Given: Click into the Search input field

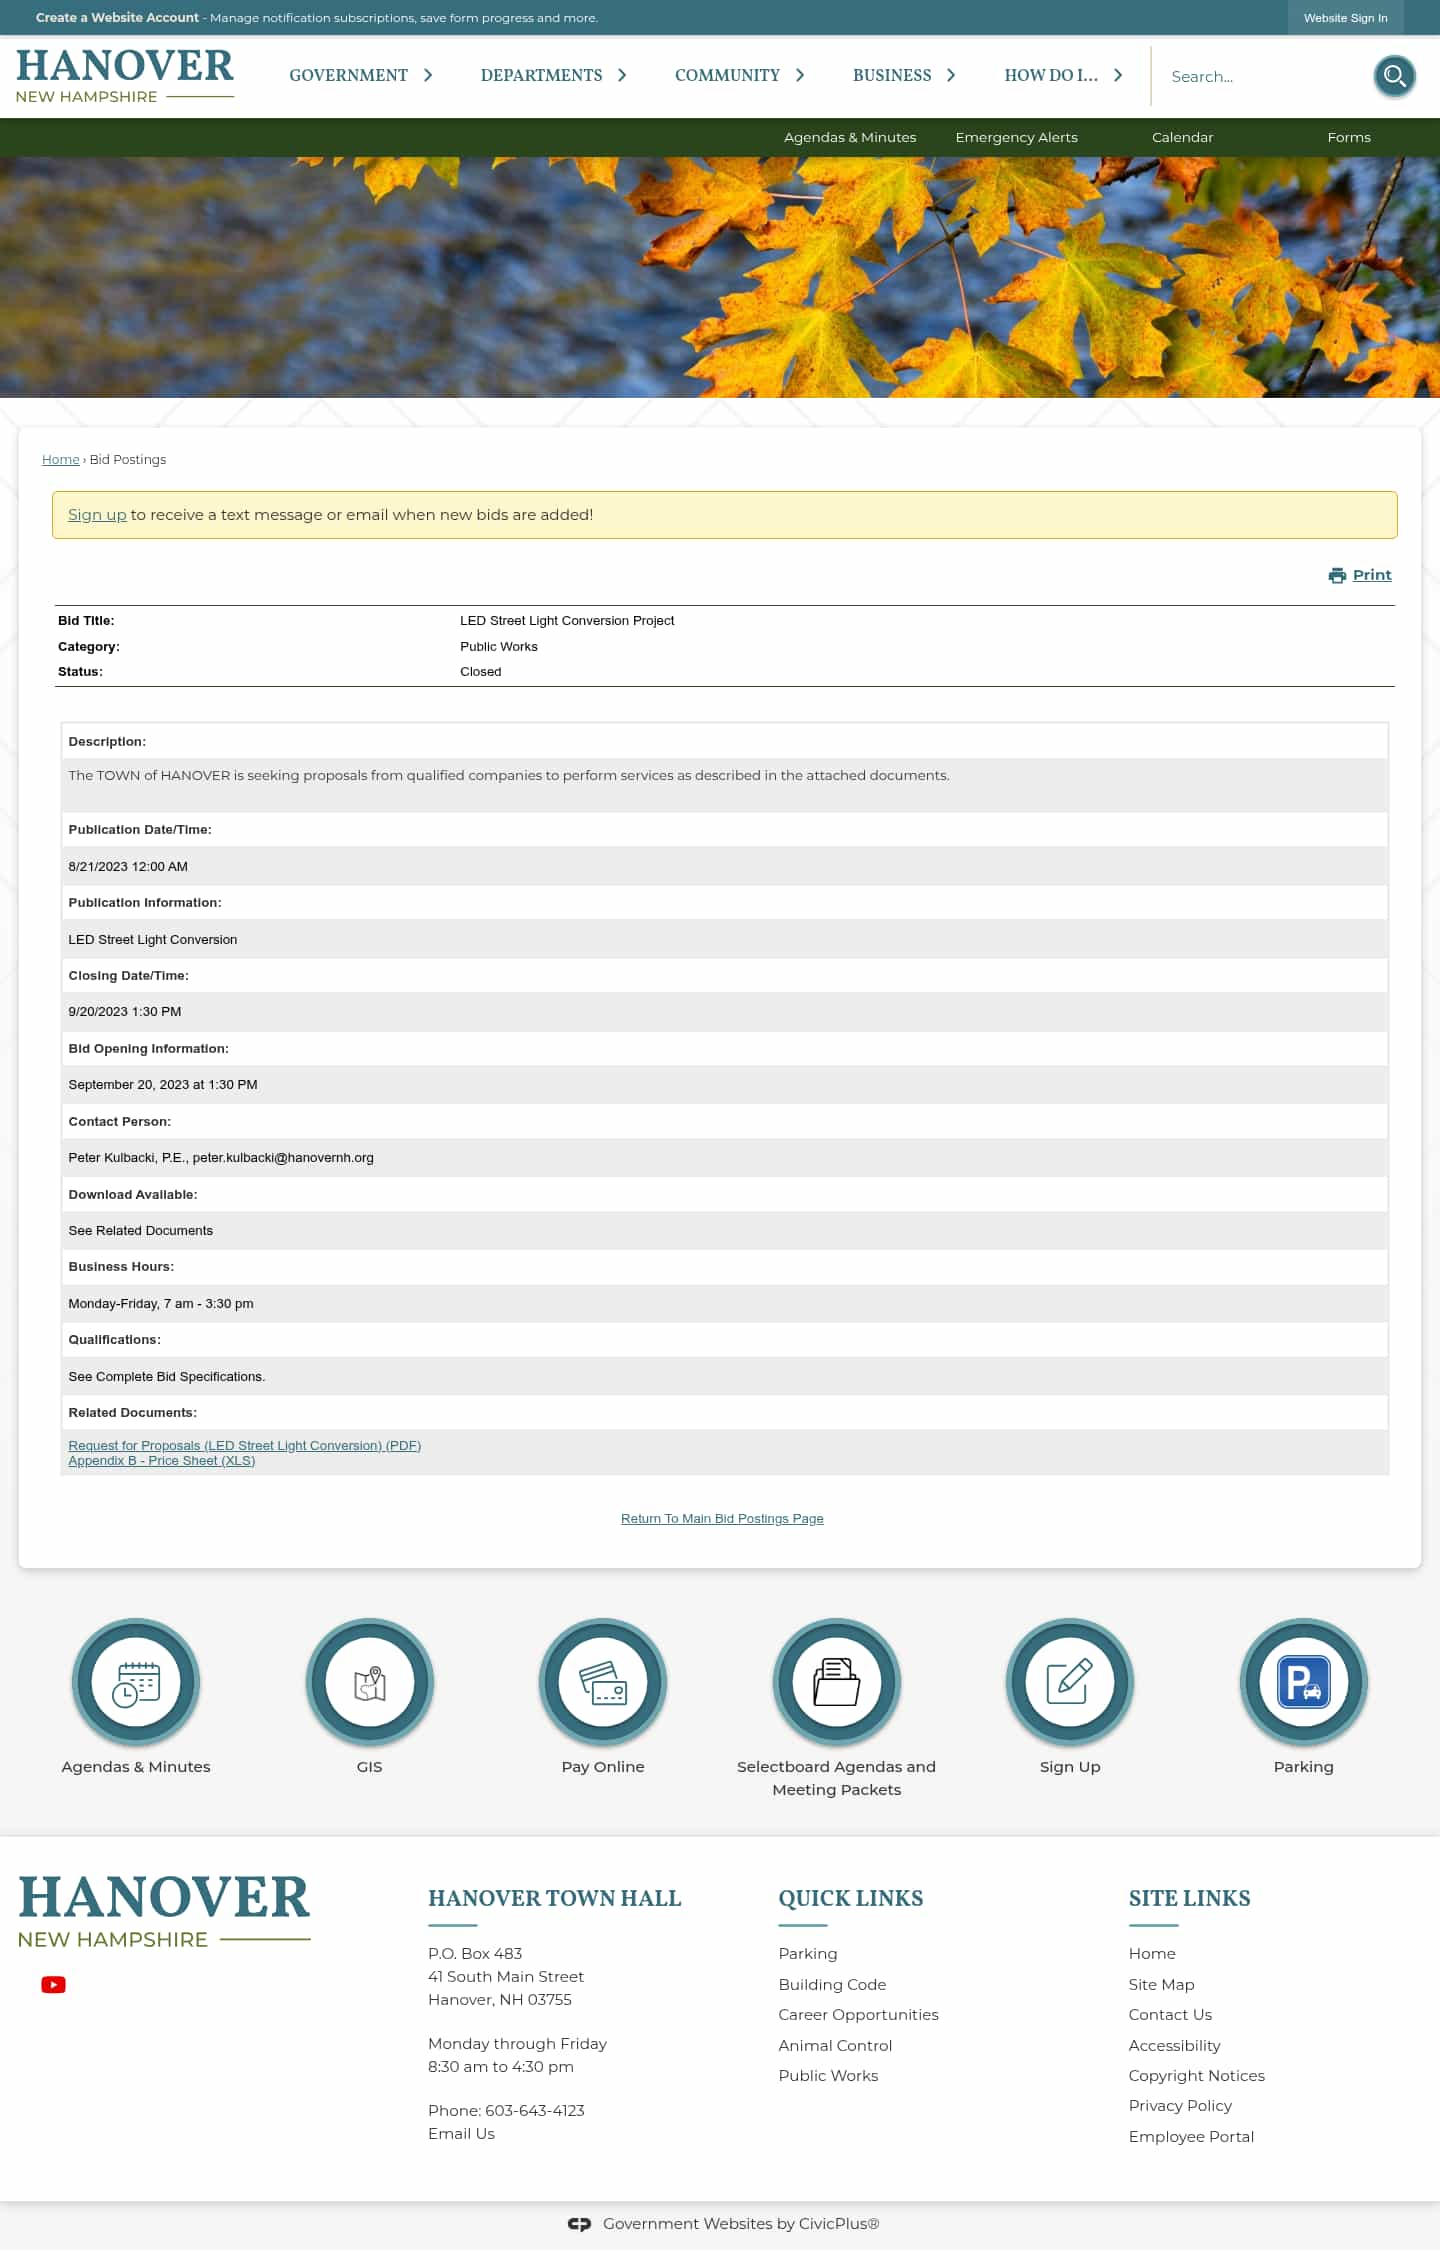Looking at the screenshot, I should (x=1260, y=76).
